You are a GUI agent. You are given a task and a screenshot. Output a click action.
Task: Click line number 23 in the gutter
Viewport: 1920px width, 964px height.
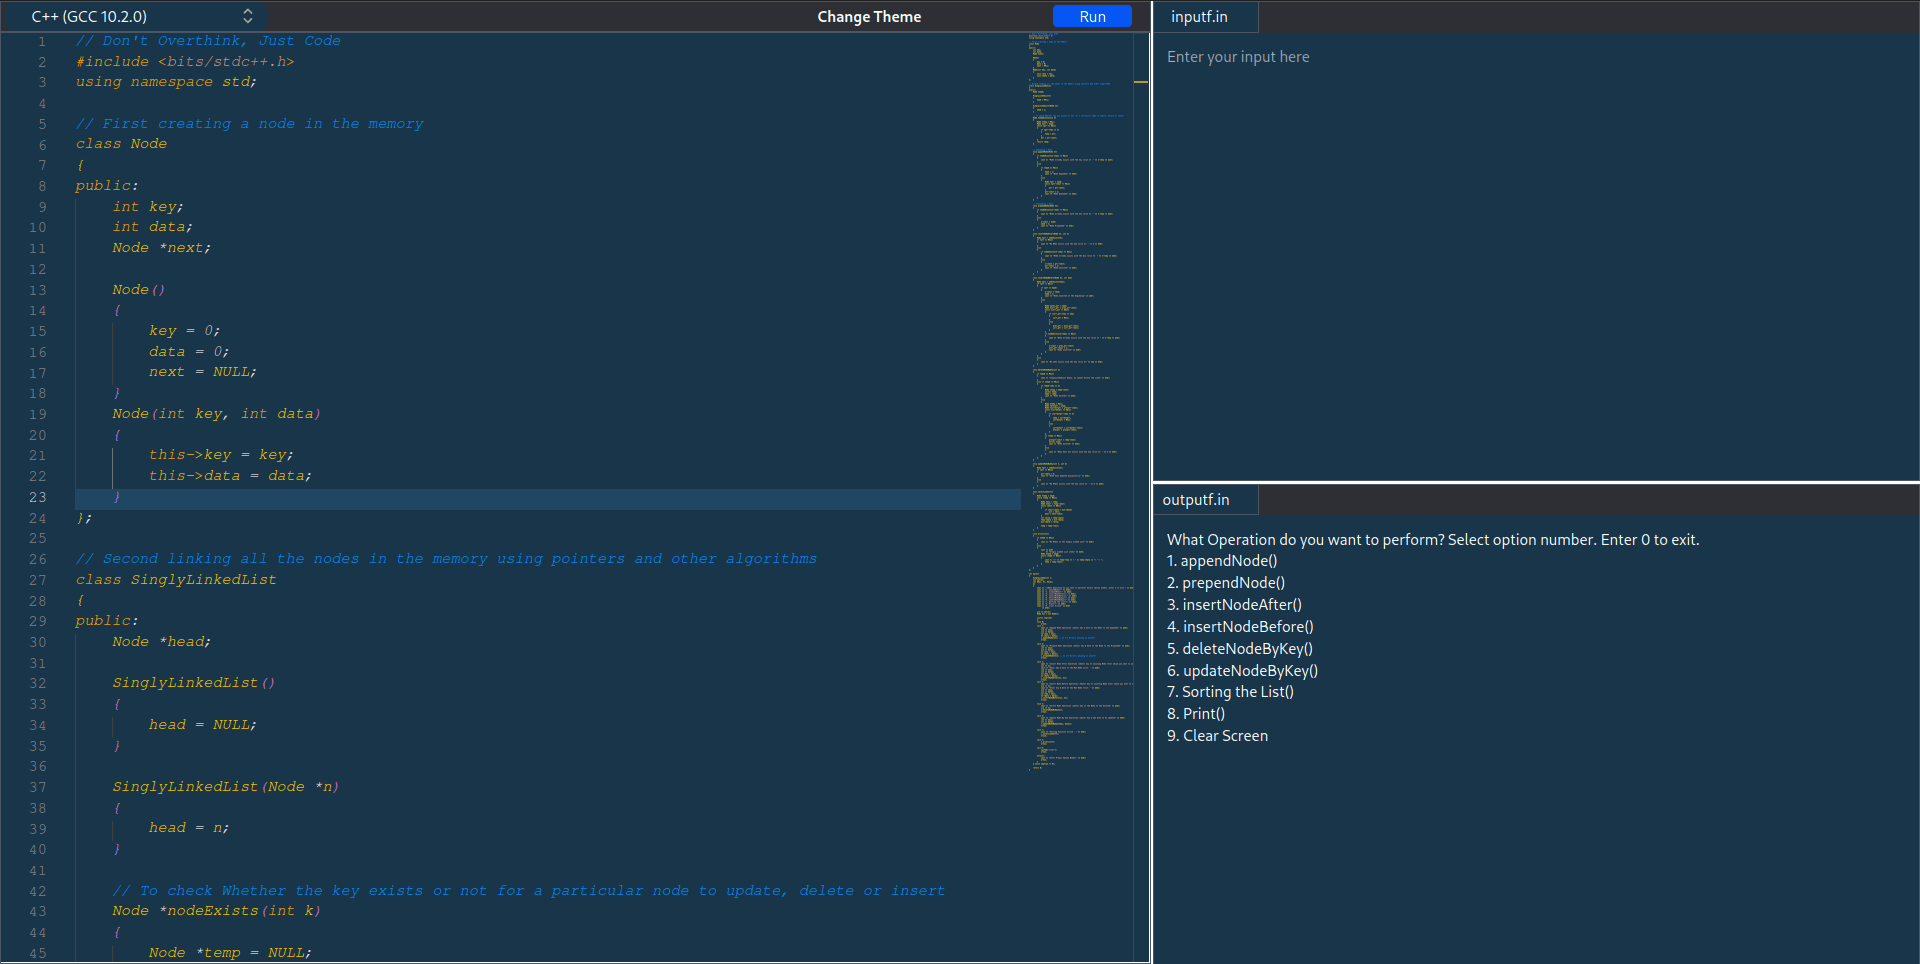point(38,497)
